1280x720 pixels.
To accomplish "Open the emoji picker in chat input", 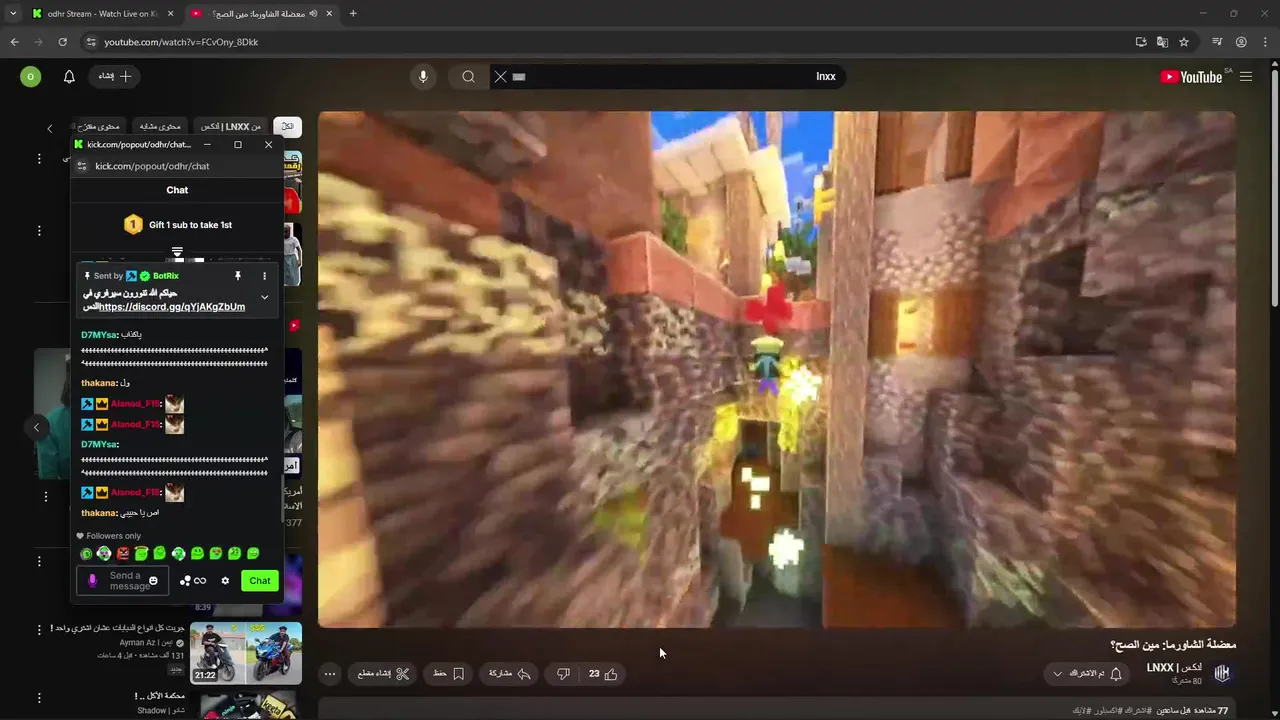I will [153, 581].
